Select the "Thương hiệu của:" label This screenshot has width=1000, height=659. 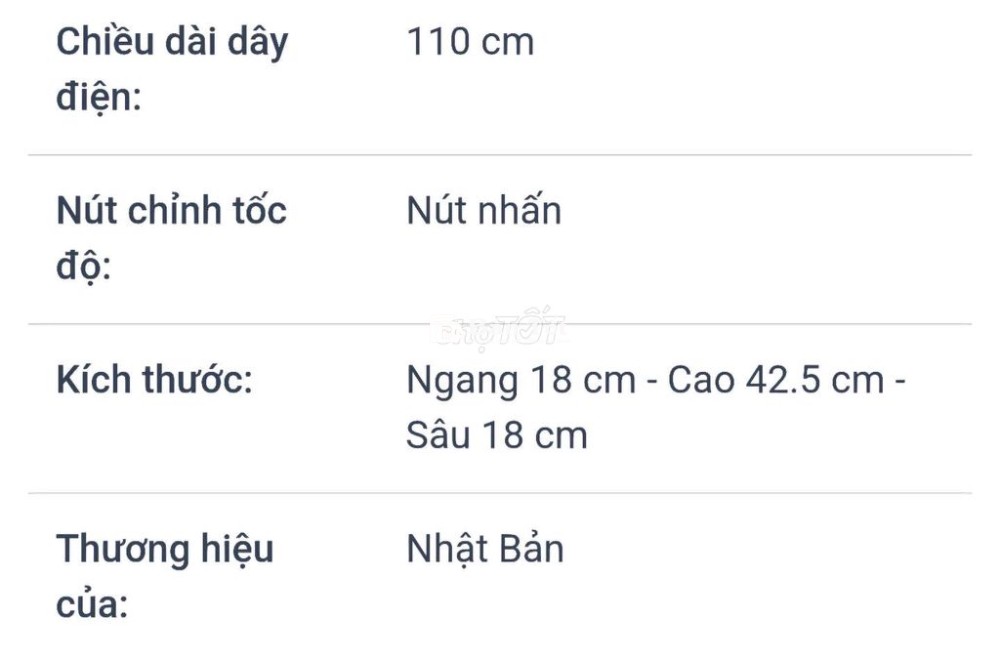pos(165,577)
